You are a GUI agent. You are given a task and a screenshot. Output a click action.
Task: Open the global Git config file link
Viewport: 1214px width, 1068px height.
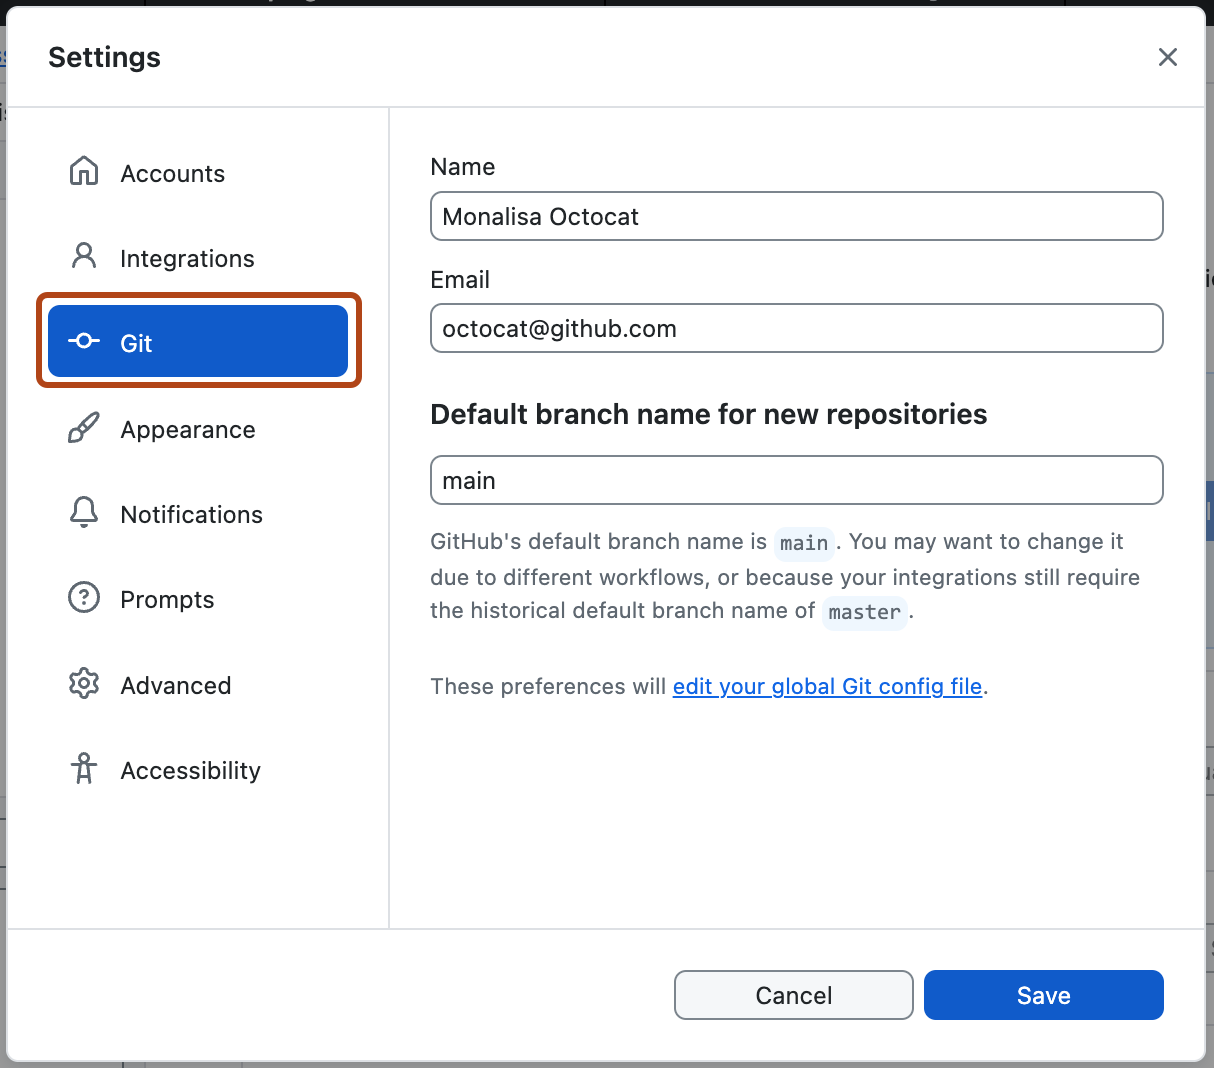pyautogui.click(x=827, y=687)
